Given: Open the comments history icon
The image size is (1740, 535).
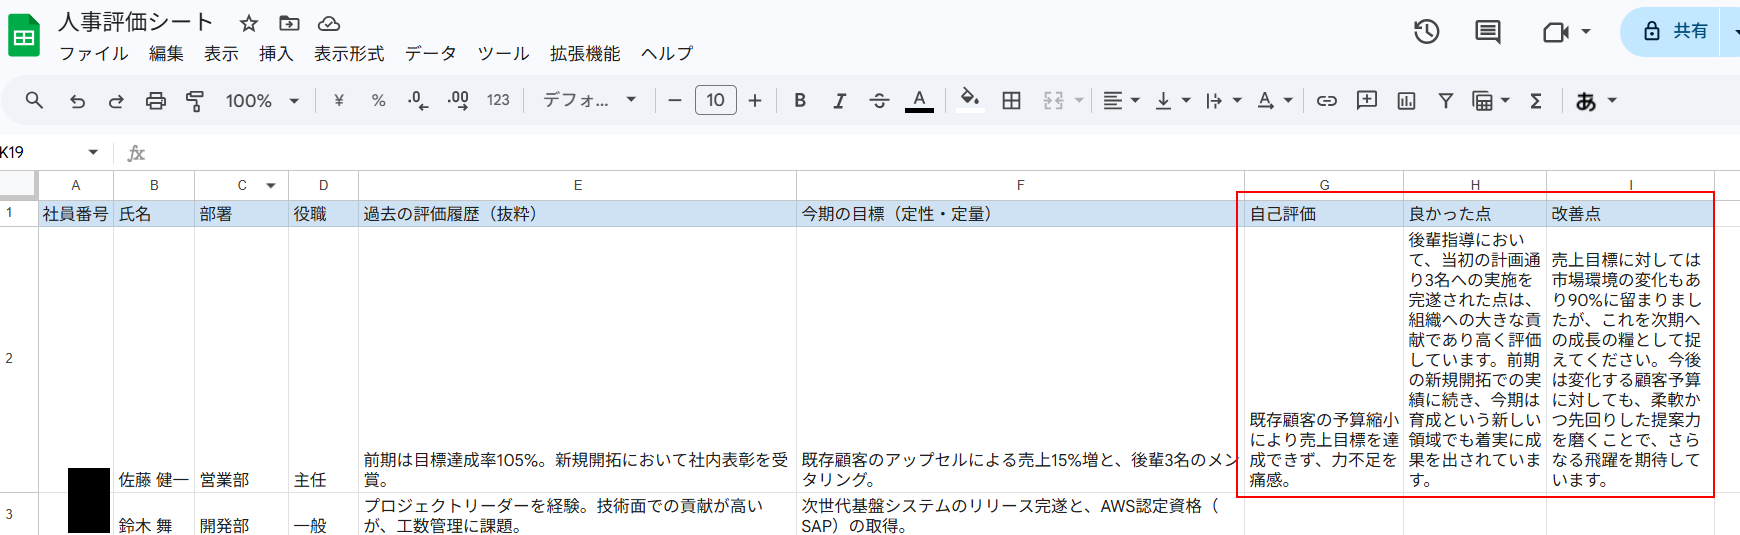Looking at the screenshot, I should click(x=1488, y=32).
